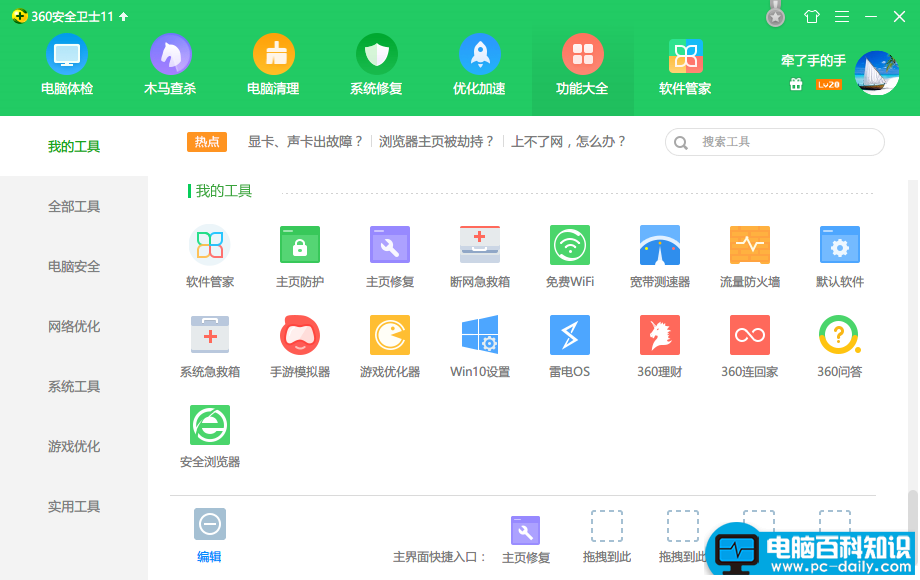Select 我的工具 sidebar tab
Screen dimensions: 920x580
coord(74,146)
